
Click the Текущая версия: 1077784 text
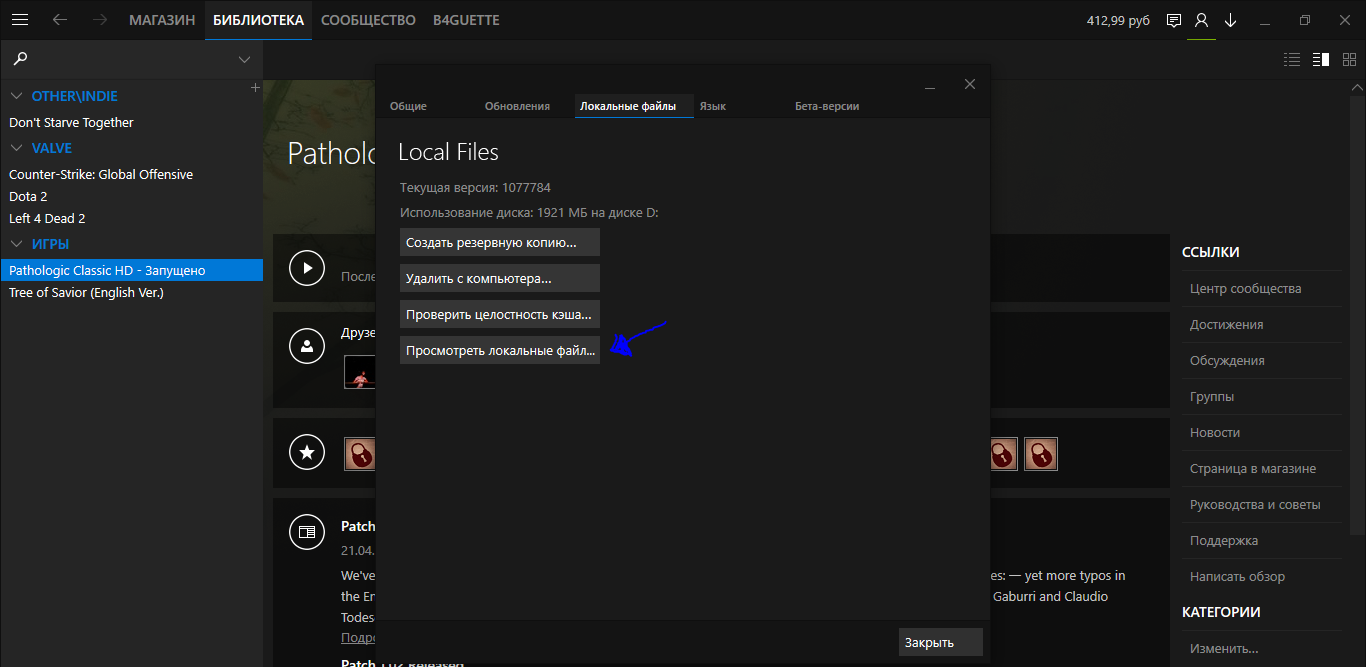point(475,187)
